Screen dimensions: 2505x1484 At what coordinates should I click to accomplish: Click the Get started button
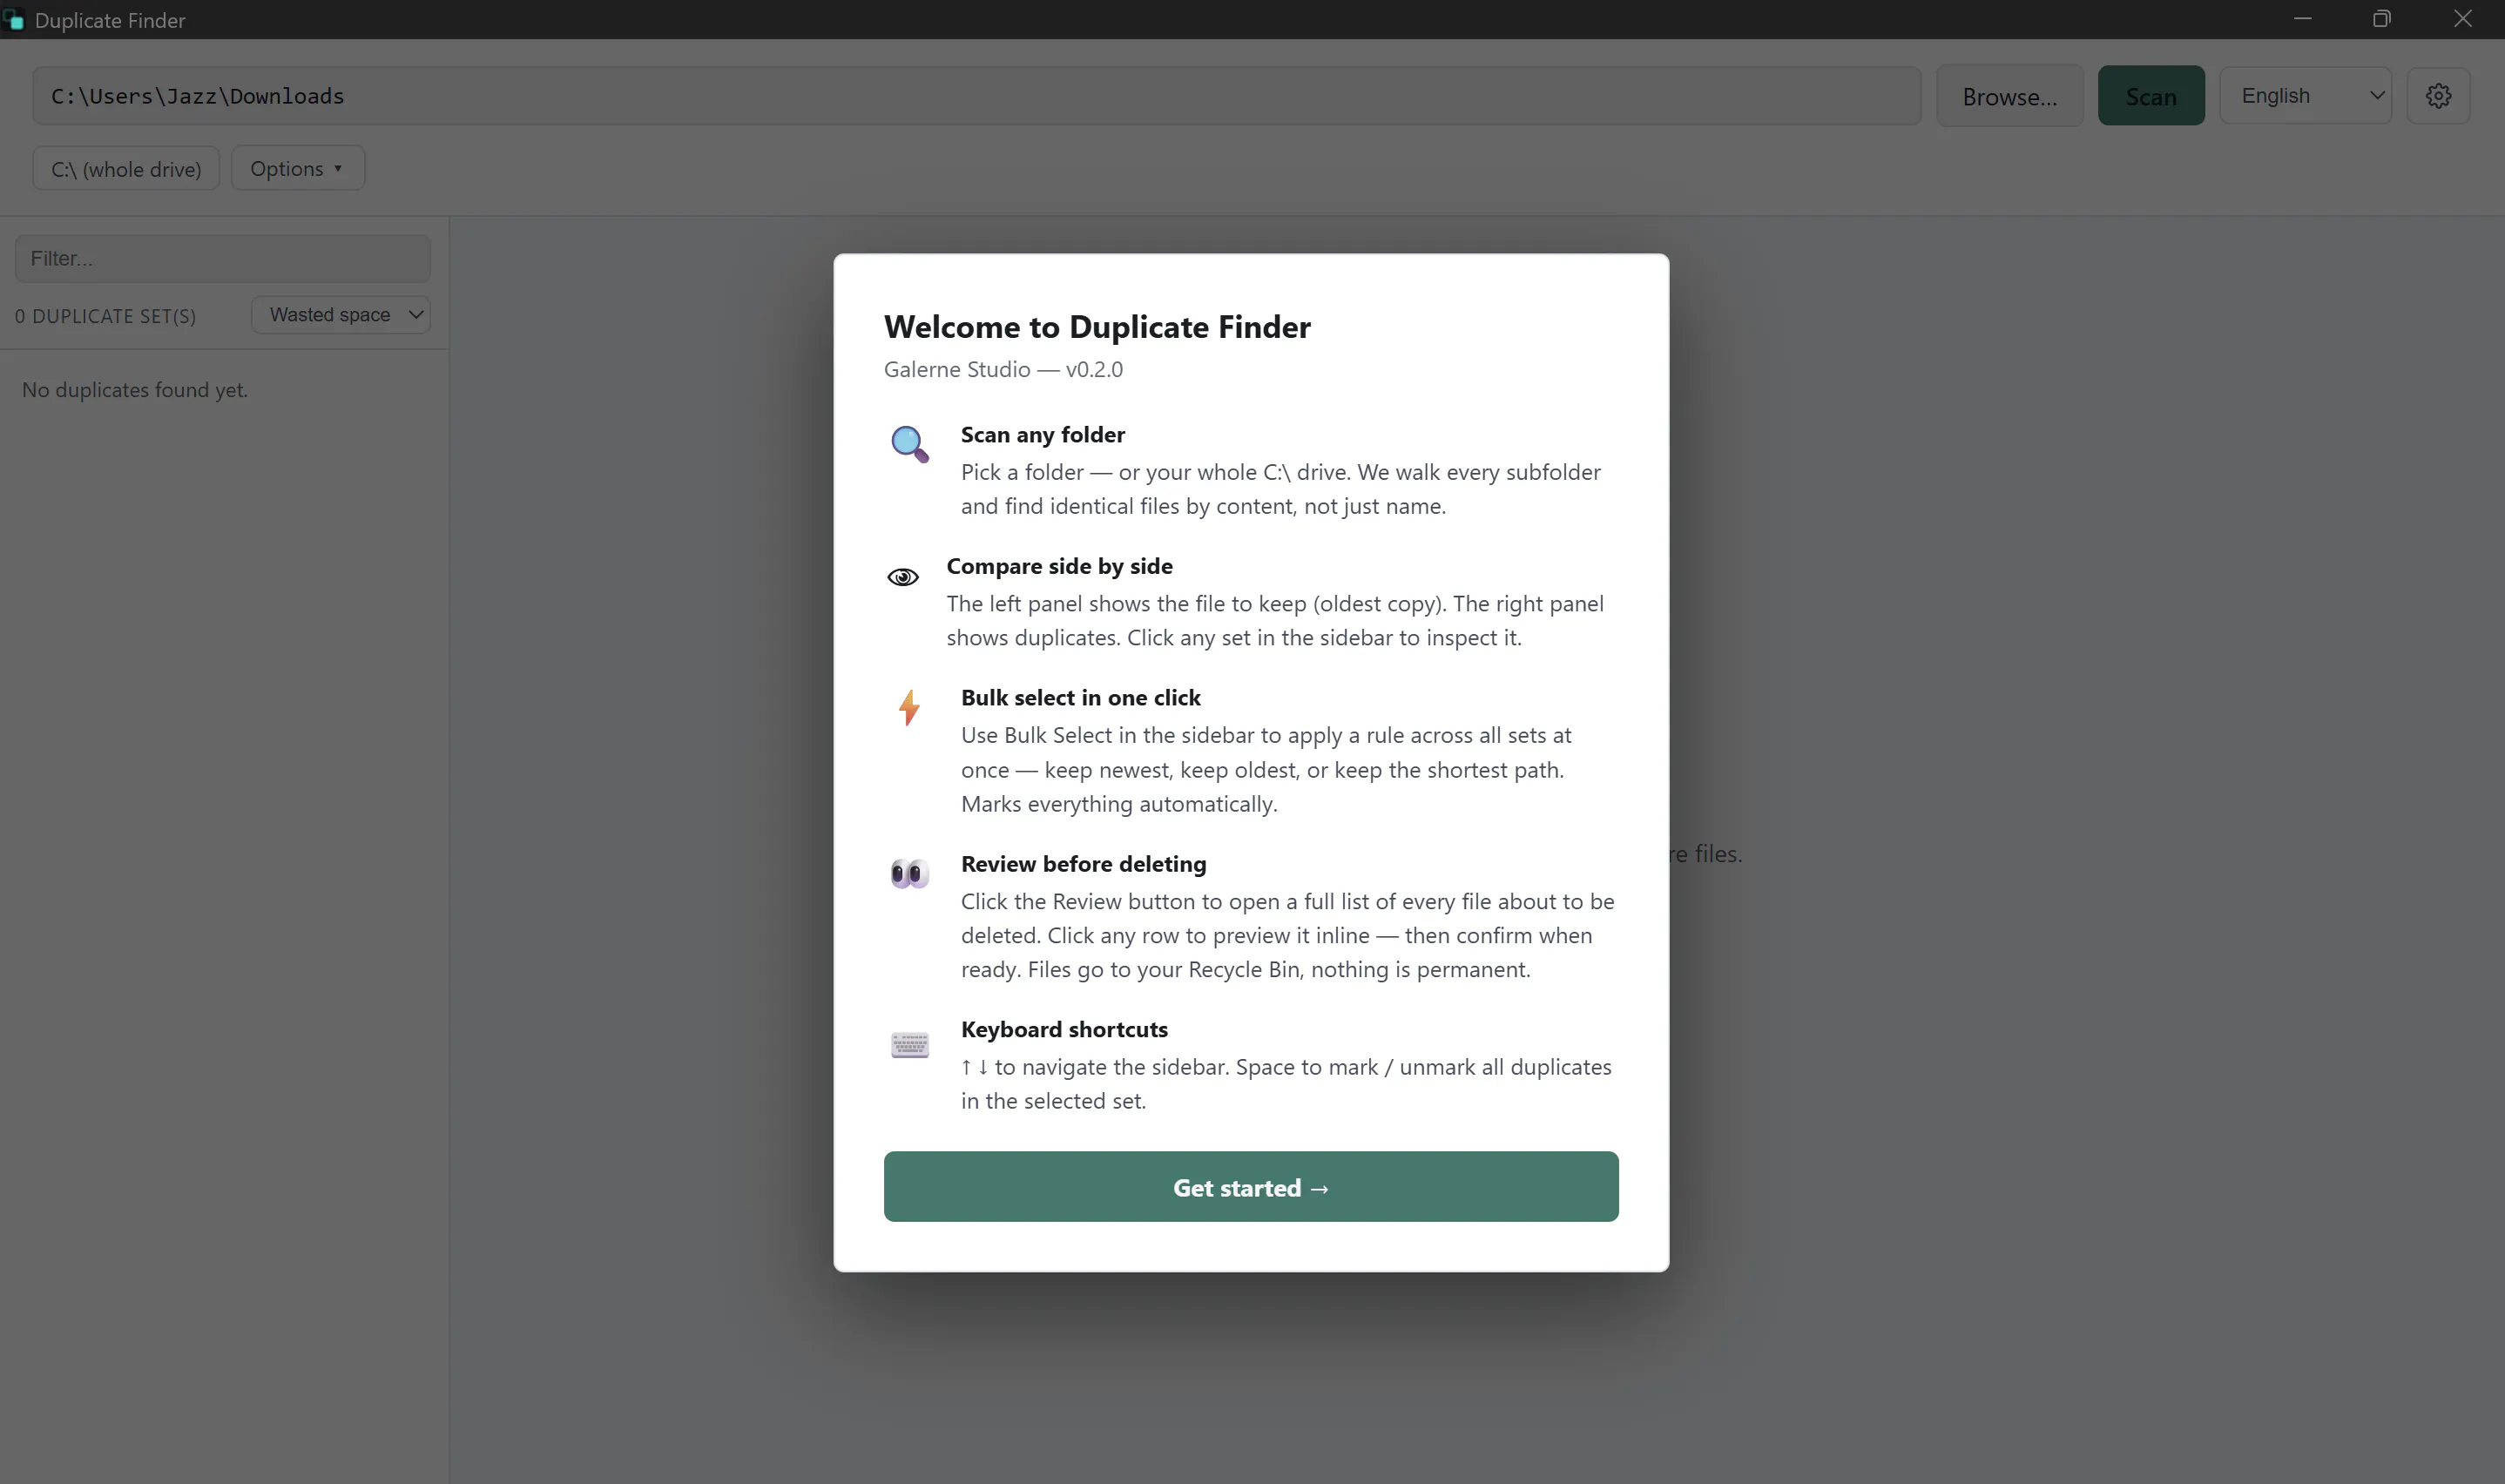click(x=1251, y=1186)
